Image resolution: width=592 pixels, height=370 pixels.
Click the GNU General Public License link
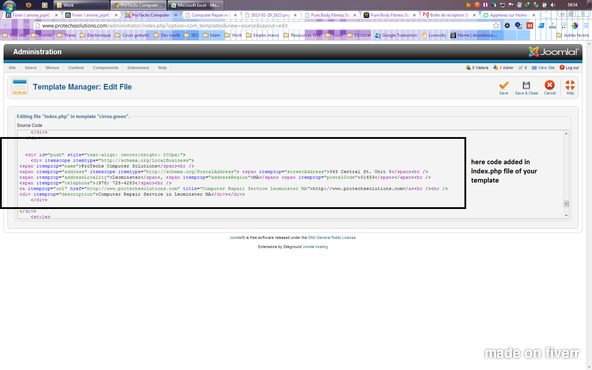point(332,237)
